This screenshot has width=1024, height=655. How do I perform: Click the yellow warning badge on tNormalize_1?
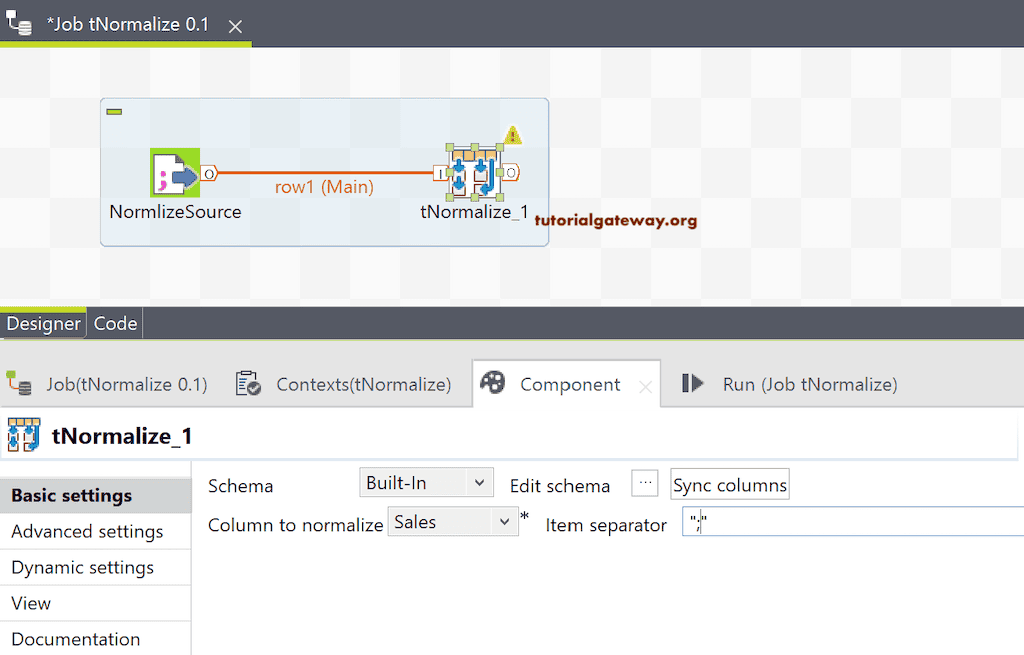(x=512, y=135)
